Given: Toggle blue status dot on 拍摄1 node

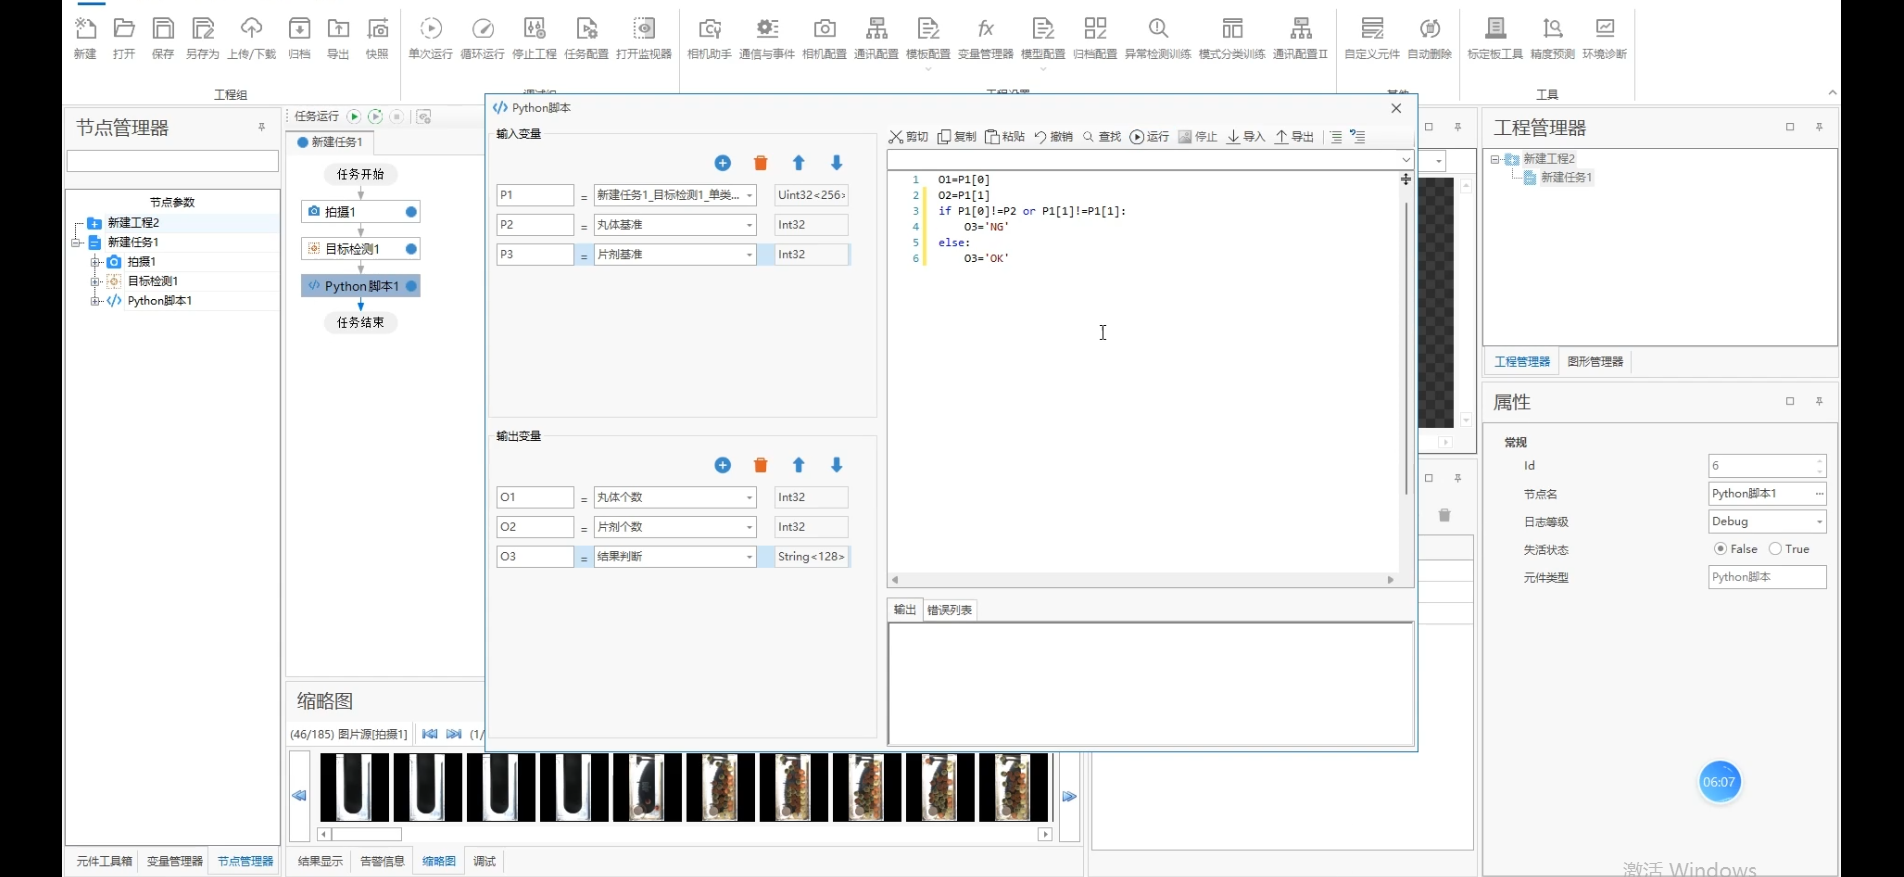Looking at the screenshot, I should (411, 212).
